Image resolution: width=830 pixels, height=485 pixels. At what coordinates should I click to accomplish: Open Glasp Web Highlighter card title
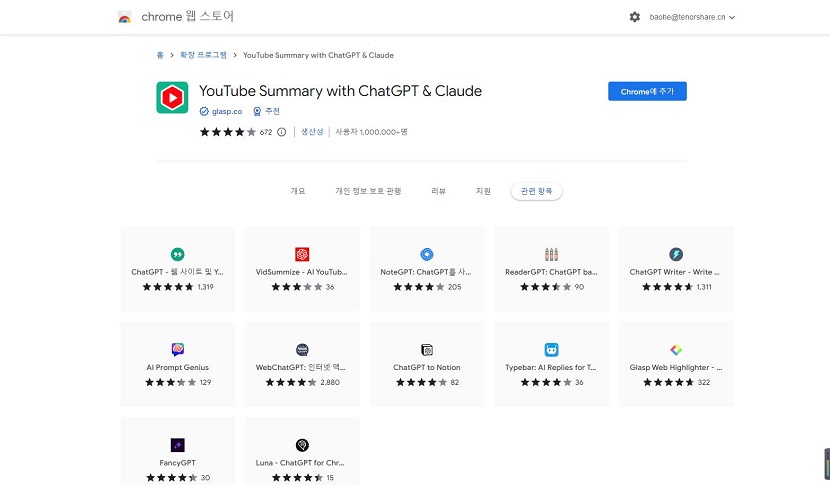[x=676, y=367]
